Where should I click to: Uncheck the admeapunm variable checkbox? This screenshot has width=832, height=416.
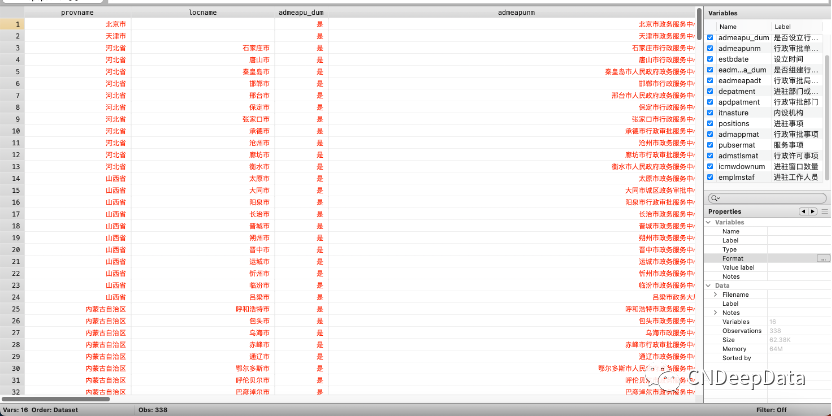(x=710, y=48)
